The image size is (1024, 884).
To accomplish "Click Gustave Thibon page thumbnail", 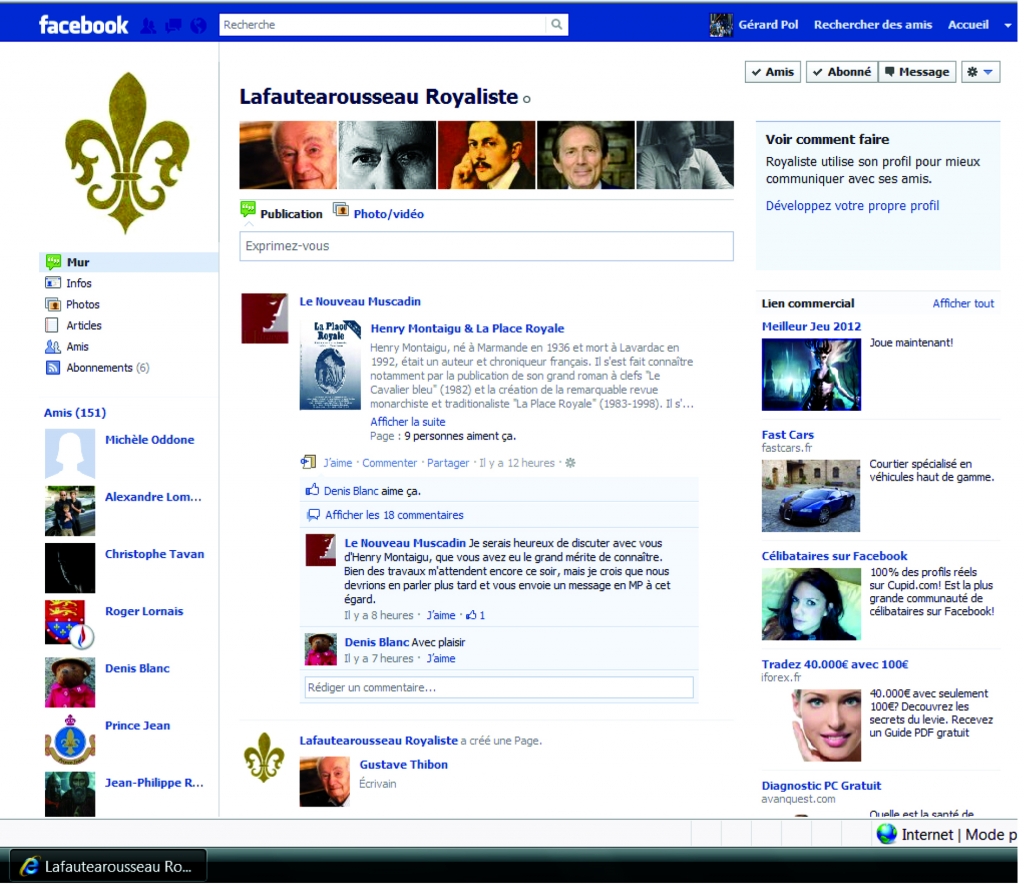I will tap(325, 781).
